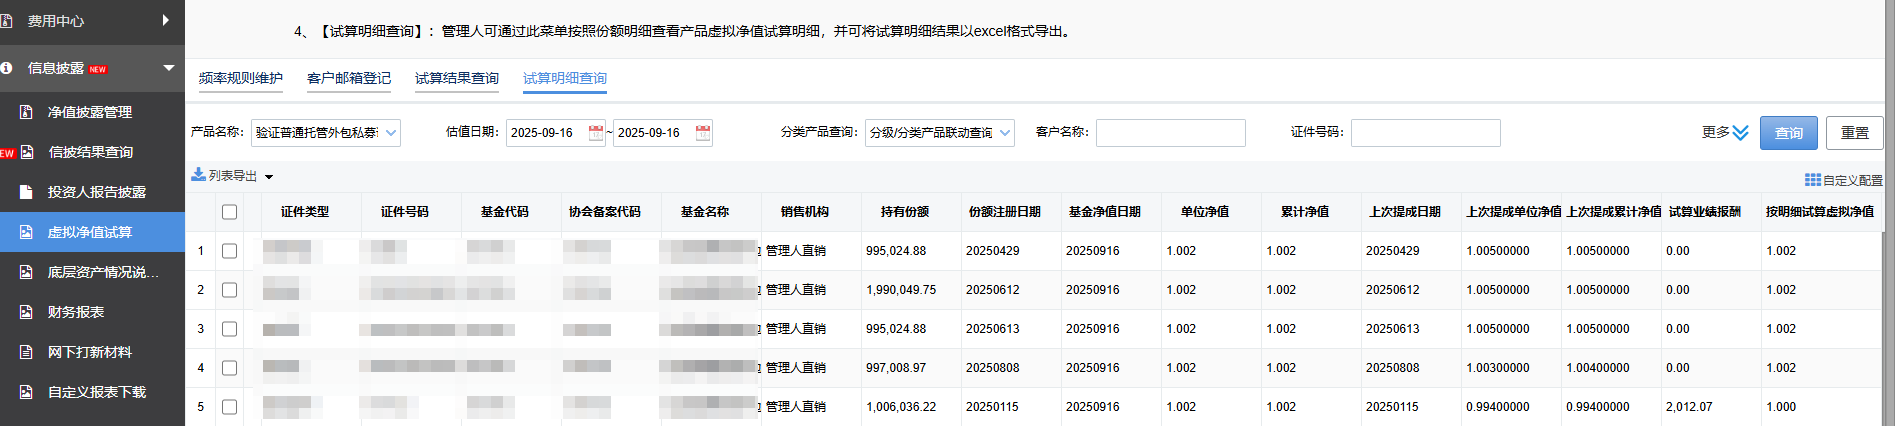Switch to the 试算明细查询 tab
Screen dimensions: 1895x426
(565, 78)
